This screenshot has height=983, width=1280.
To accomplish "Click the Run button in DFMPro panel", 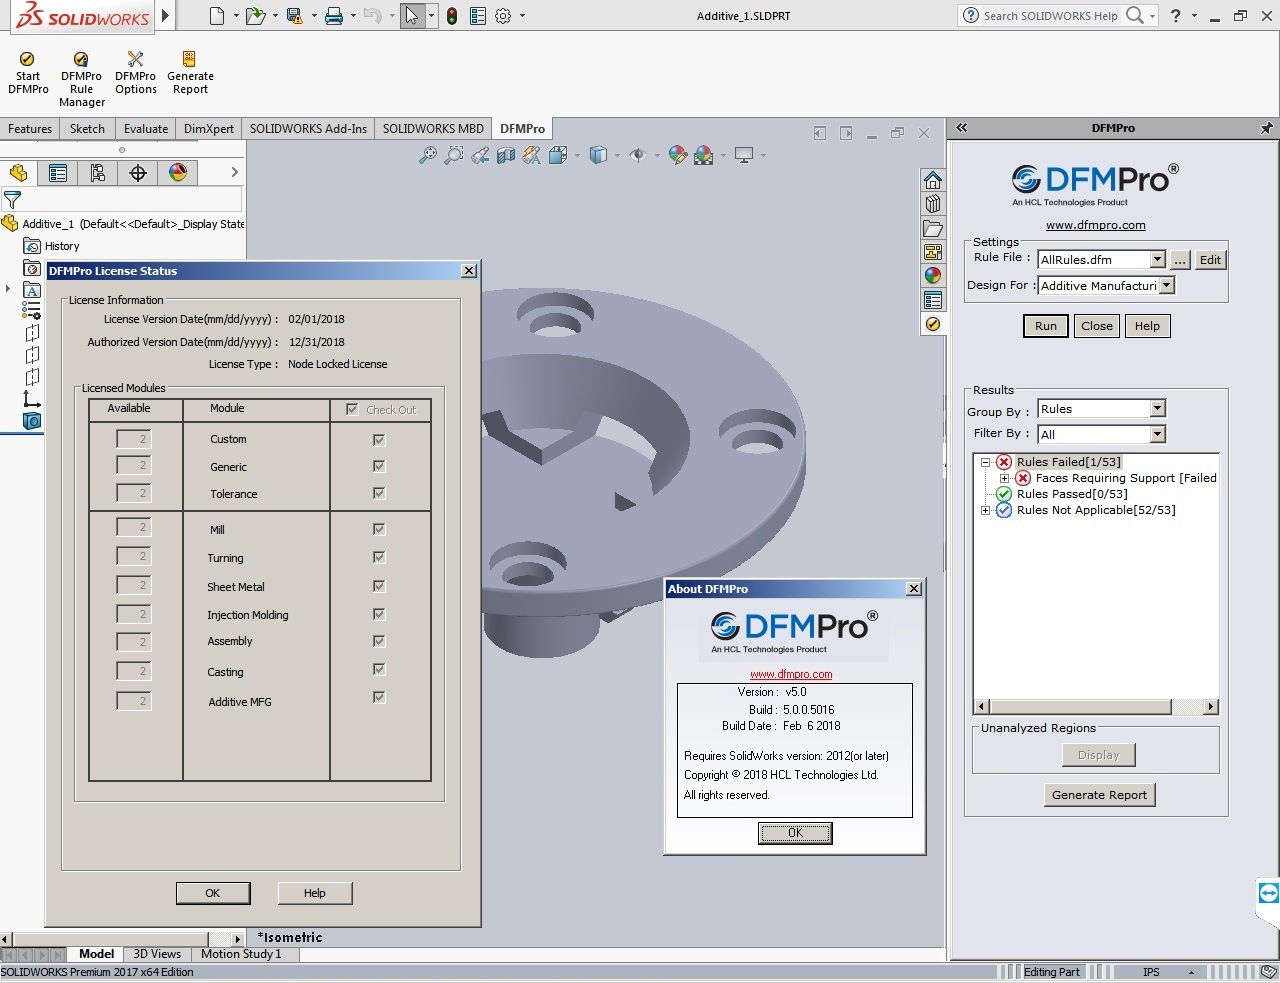I will pos(1046,326).
